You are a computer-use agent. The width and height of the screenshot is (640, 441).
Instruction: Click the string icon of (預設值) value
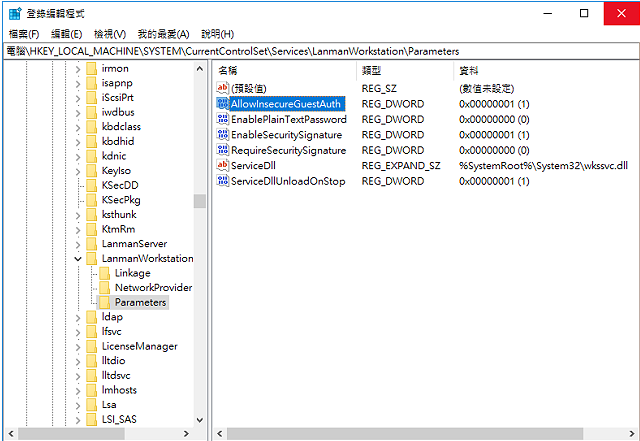click(222, 88)
